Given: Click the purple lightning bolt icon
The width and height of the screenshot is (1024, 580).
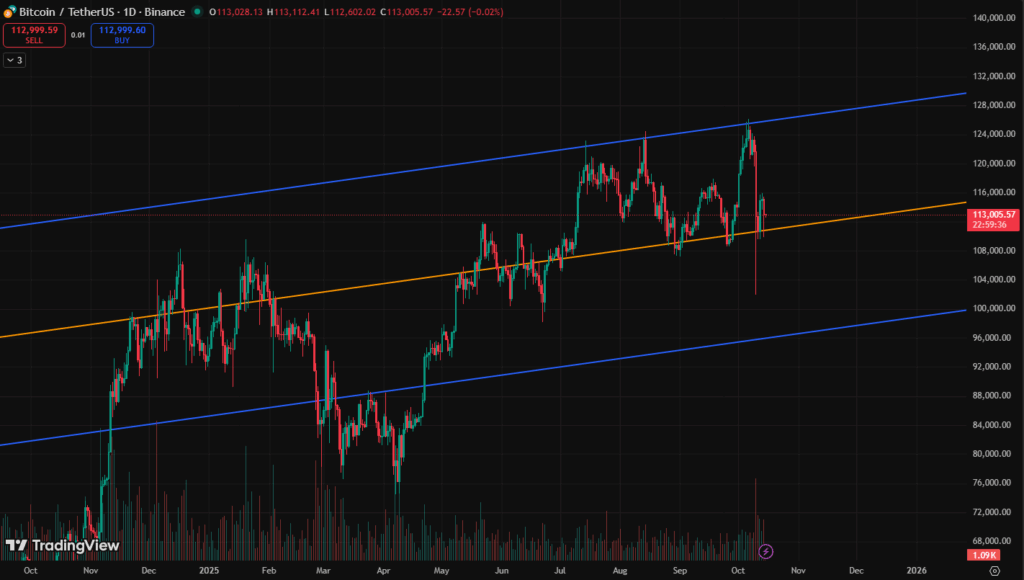Looking at the screenshot, I should coord(766,551).
